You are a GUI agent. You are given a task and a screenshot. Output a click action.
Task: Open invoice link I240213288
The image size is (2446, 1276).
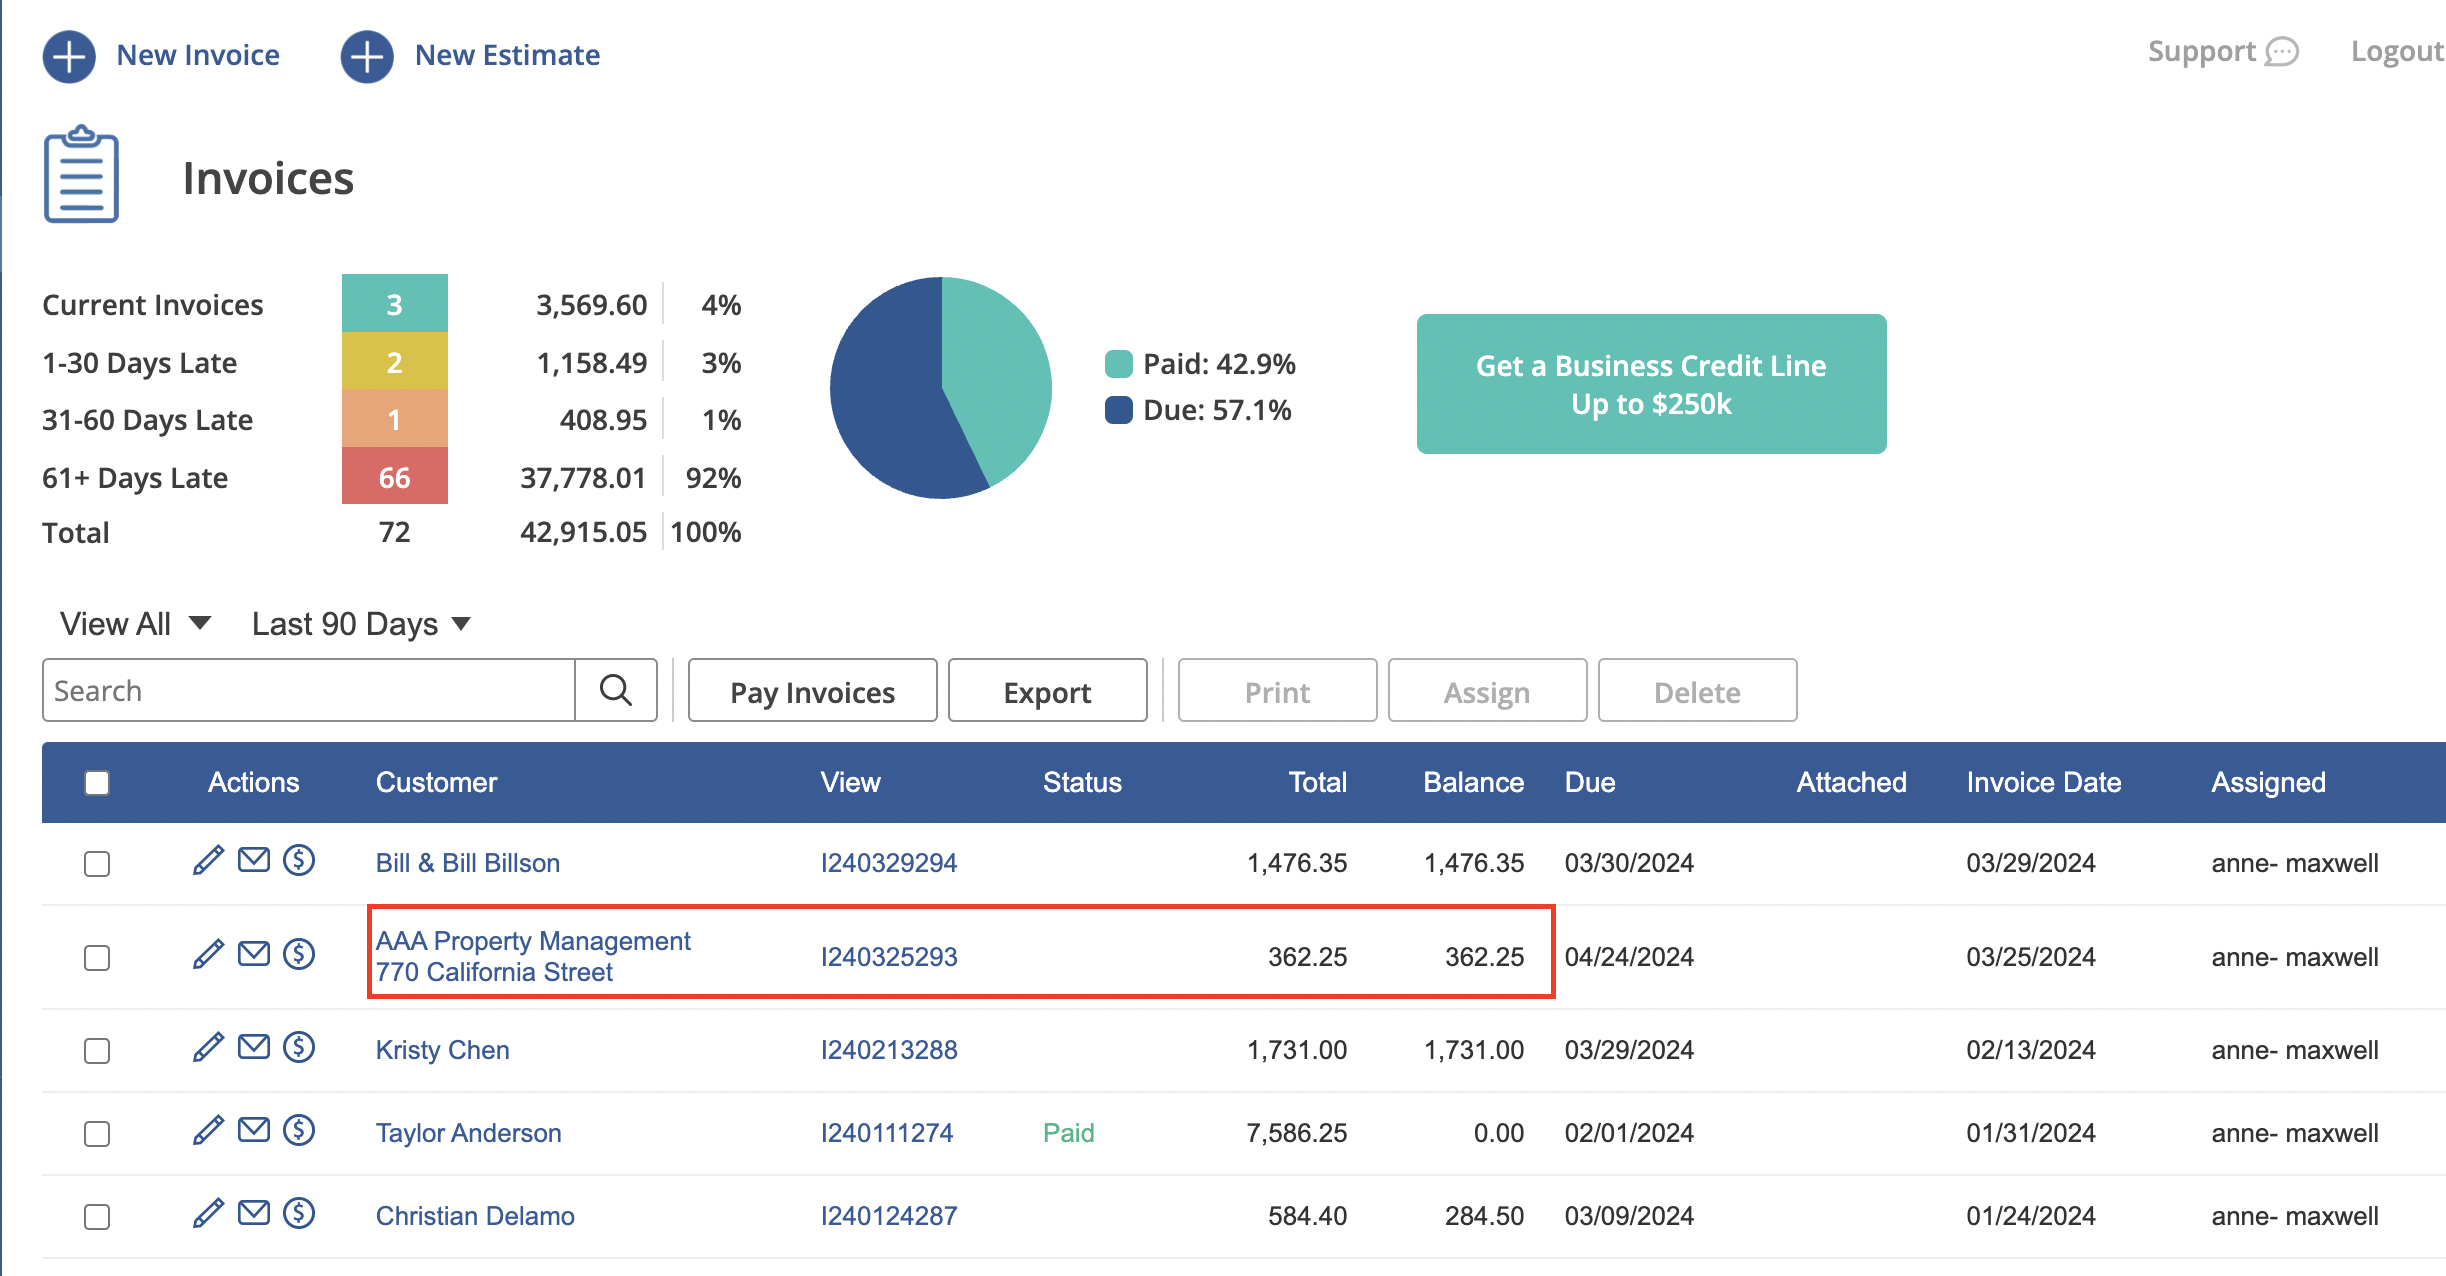pyautogui.click(x=889, y=1050)
